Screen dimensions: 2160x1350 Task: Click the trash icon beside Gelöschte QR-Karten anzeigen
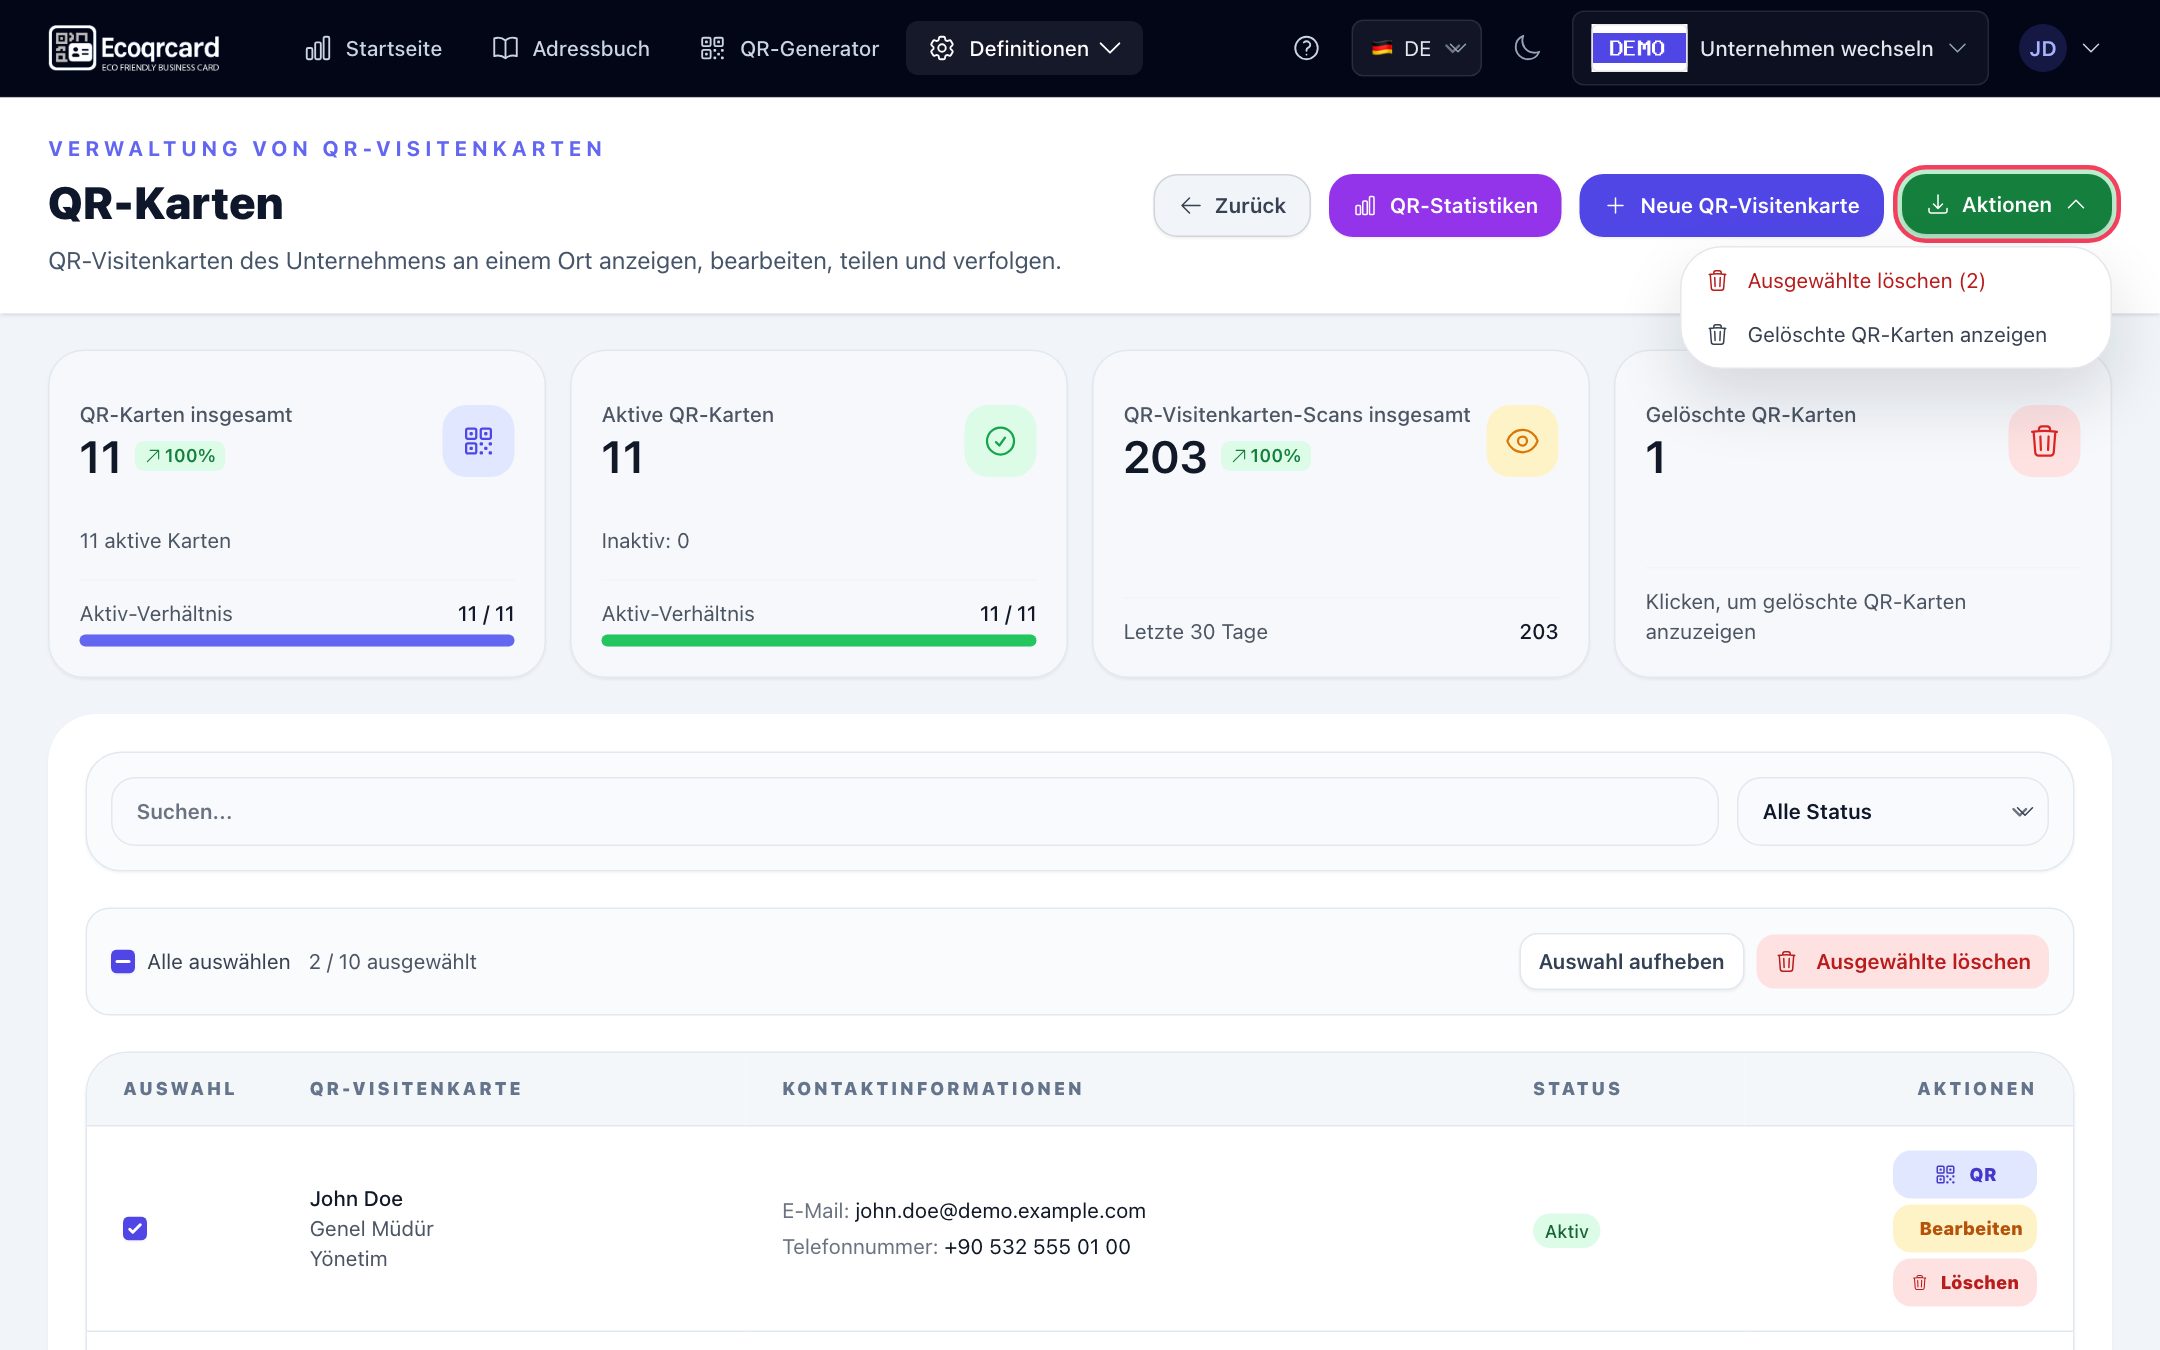(1717, 335)
